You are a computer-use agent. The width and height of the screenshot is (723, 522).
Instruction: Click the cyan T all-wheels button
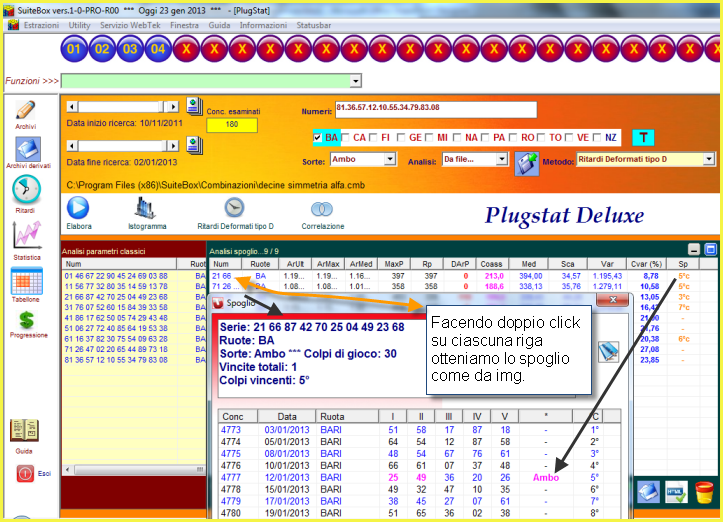click(643, 137)
